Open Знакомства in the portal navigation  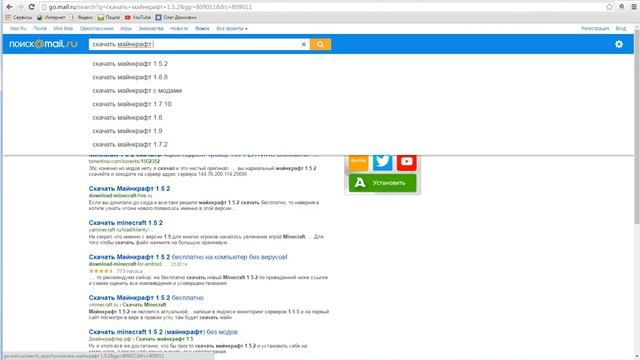151,29
